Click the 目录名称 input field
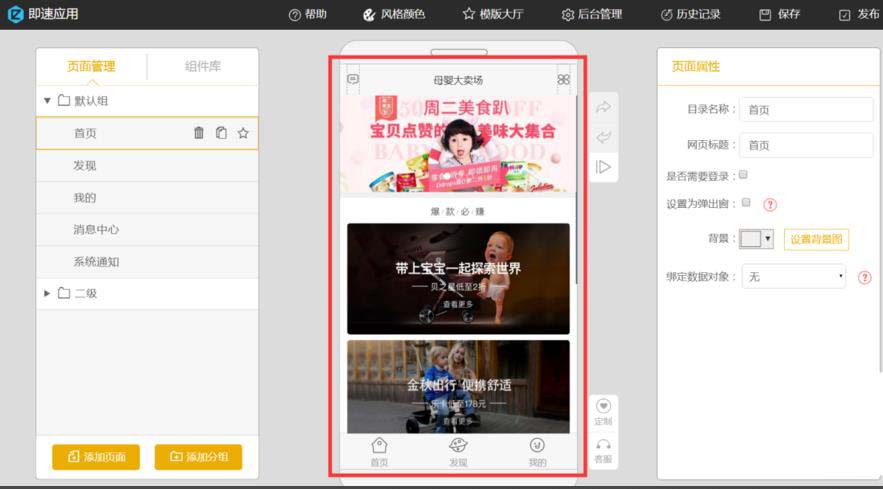The image size is (883, 489). (x=806, y=110)
